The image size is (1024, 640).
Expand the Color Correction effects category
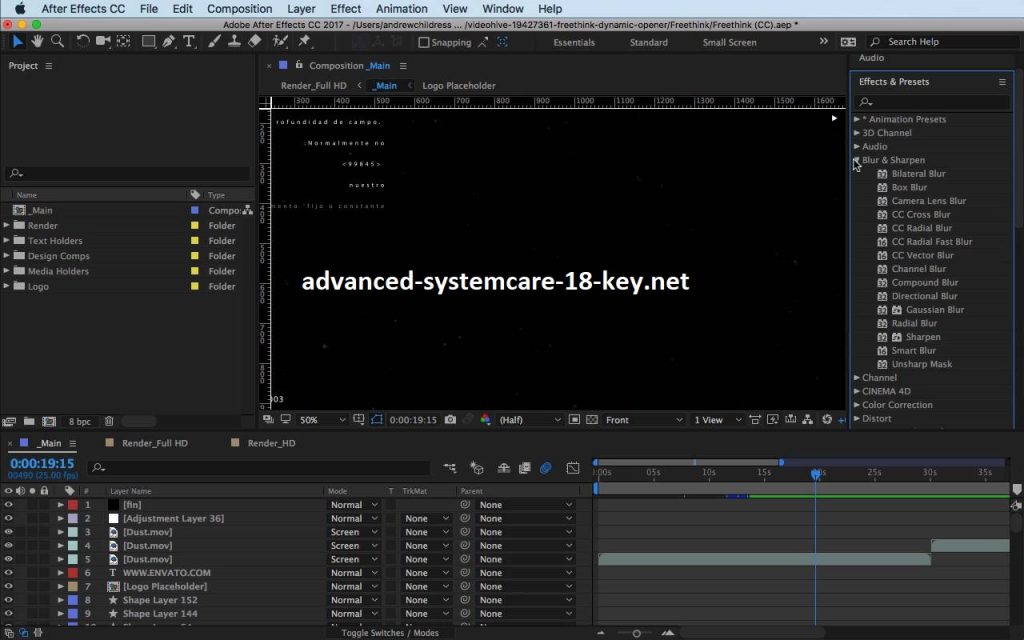(857, 405)
